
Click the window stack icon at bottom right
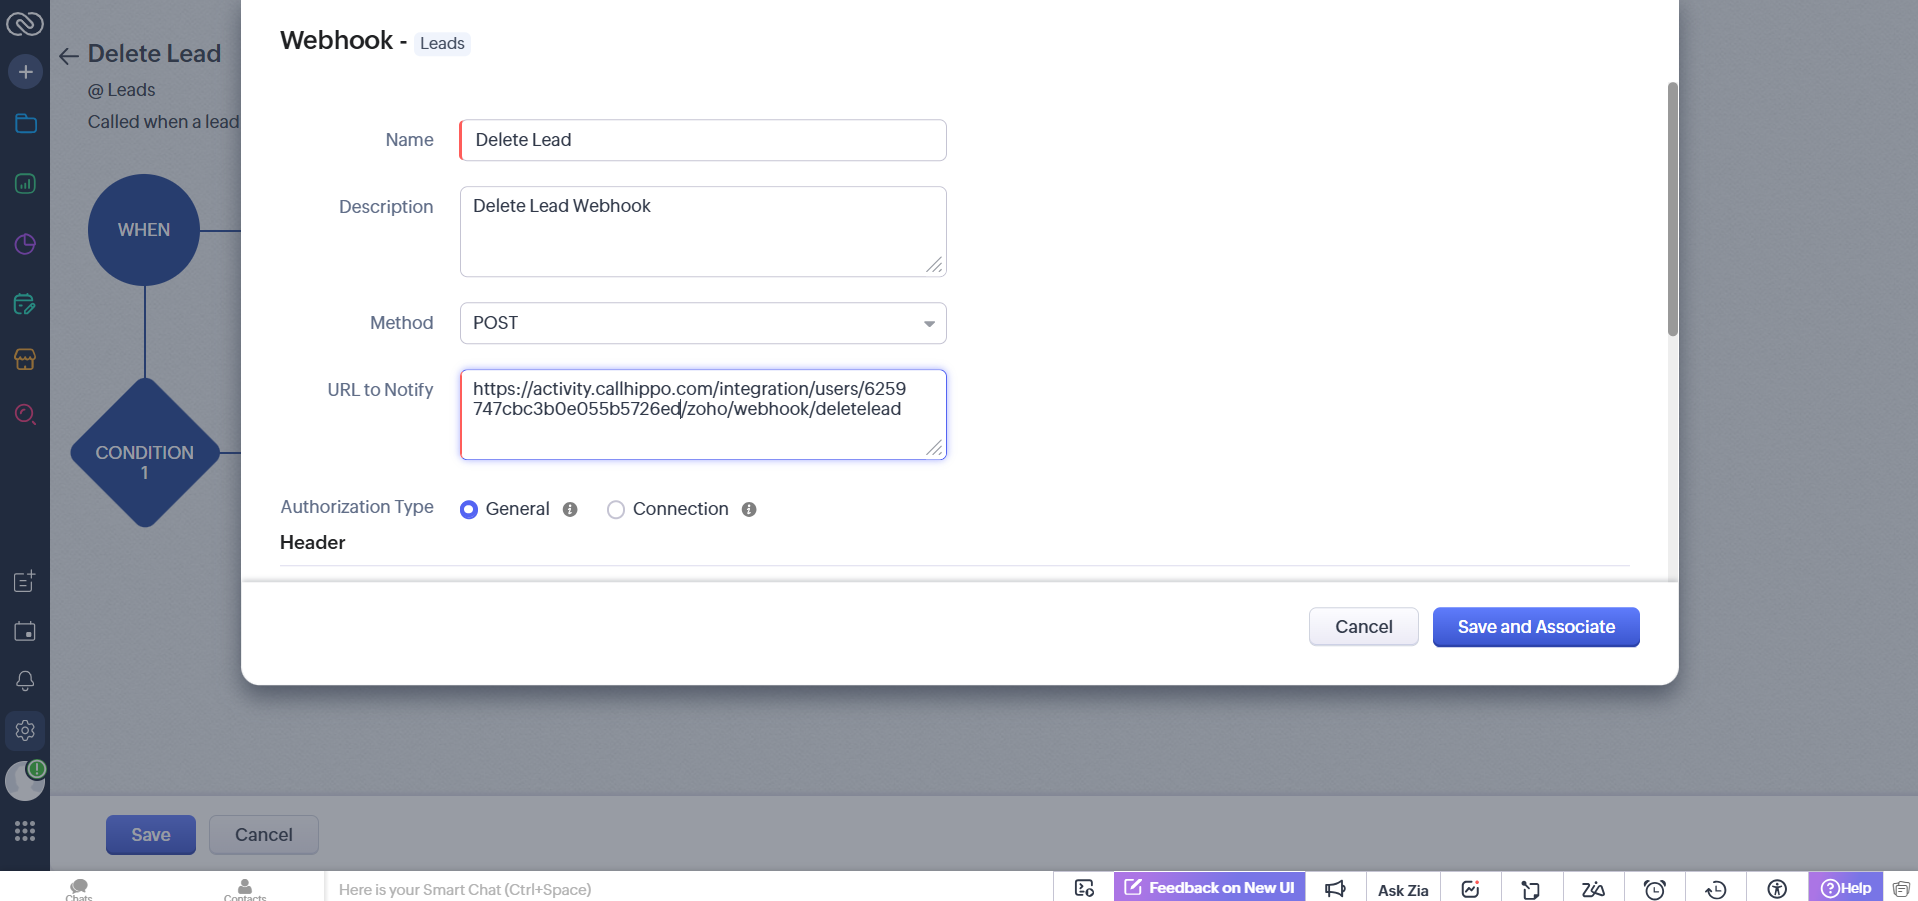[1901, 888]
